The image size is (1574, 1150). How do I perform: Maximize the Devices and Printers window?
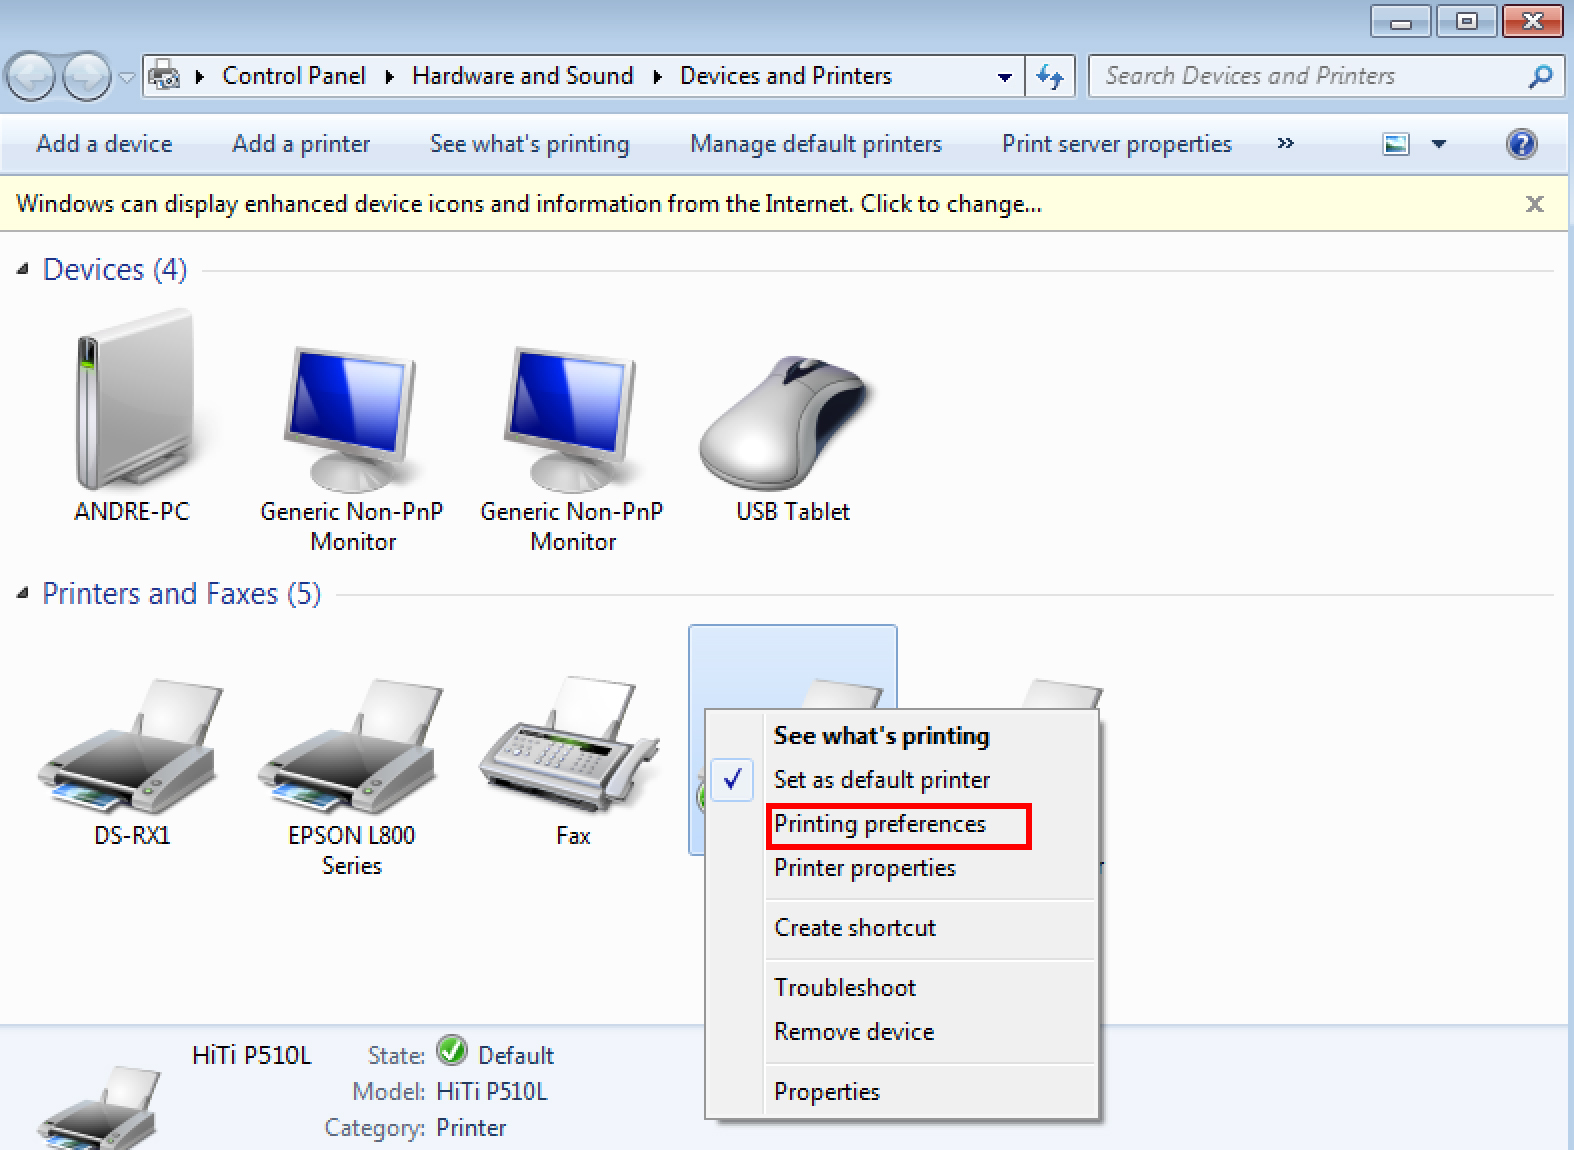[1467, 21]
